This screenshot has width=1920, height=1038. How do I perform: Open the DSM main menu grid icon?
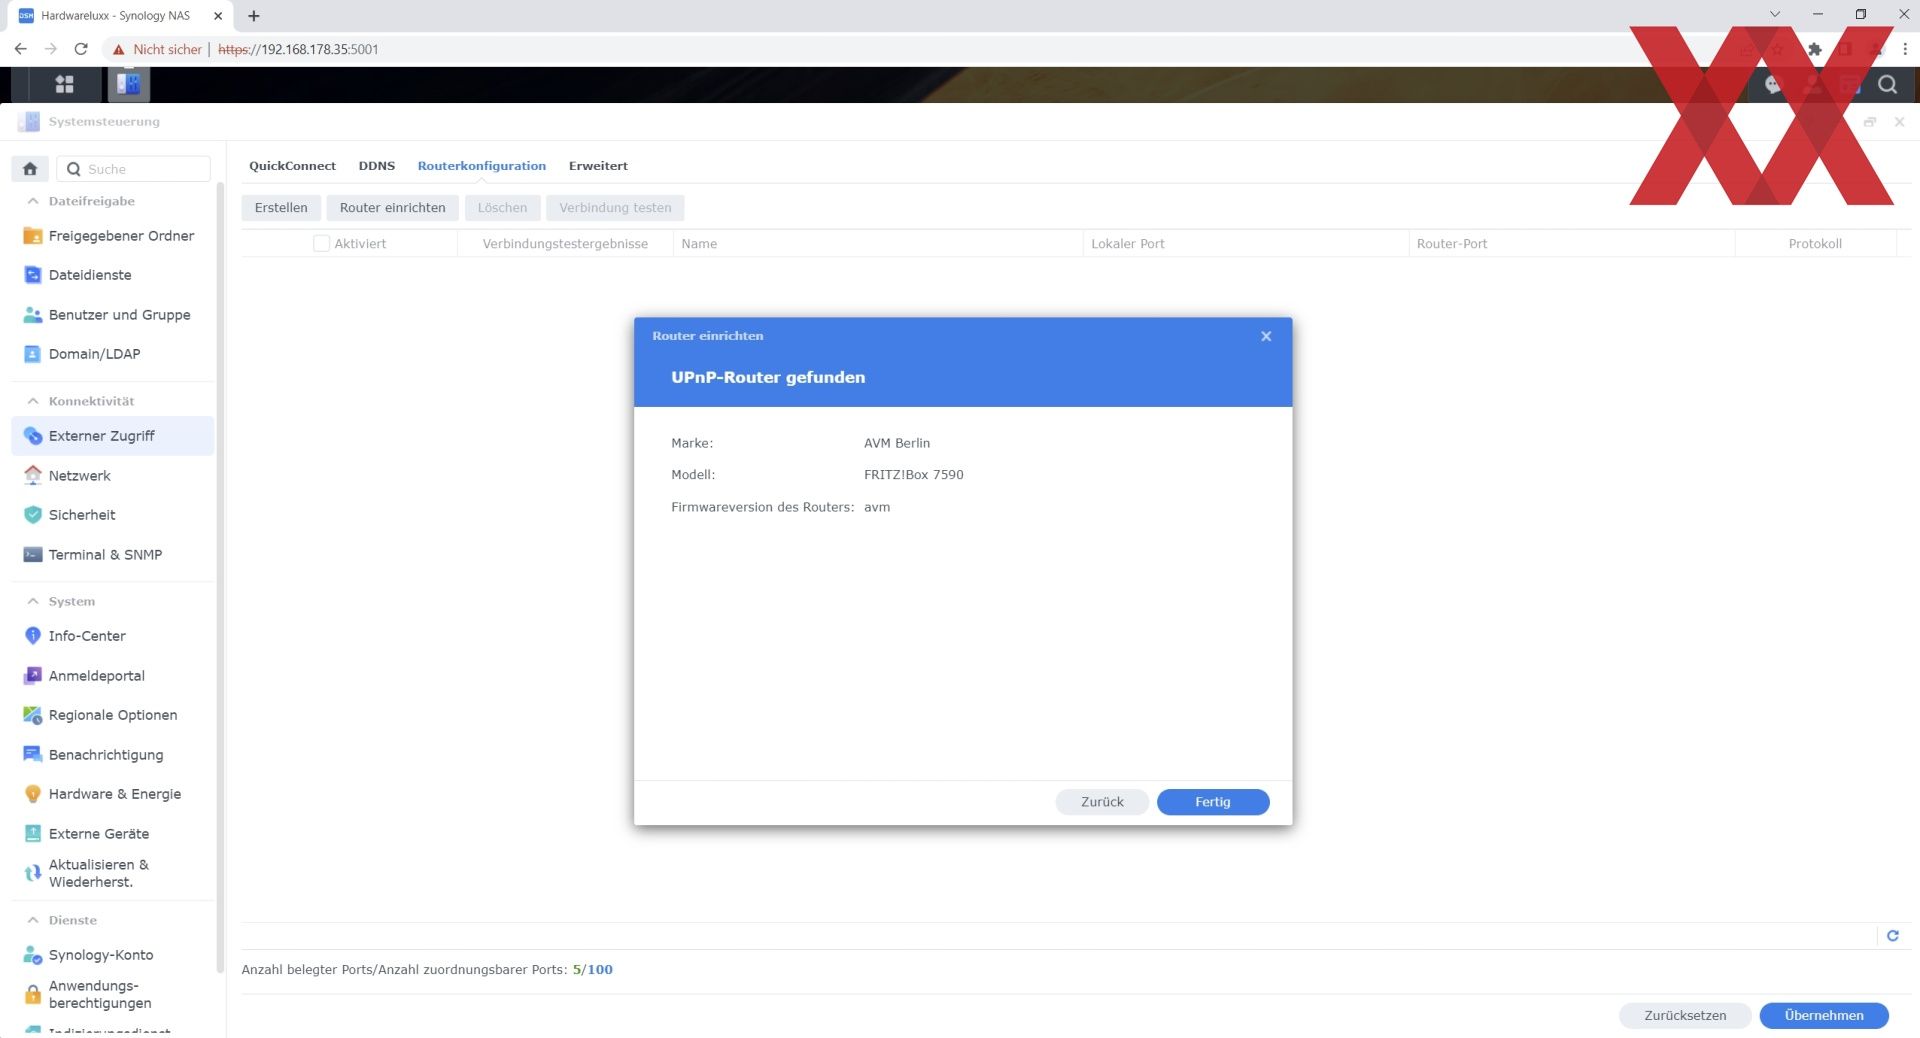click(x=64, y=85)
